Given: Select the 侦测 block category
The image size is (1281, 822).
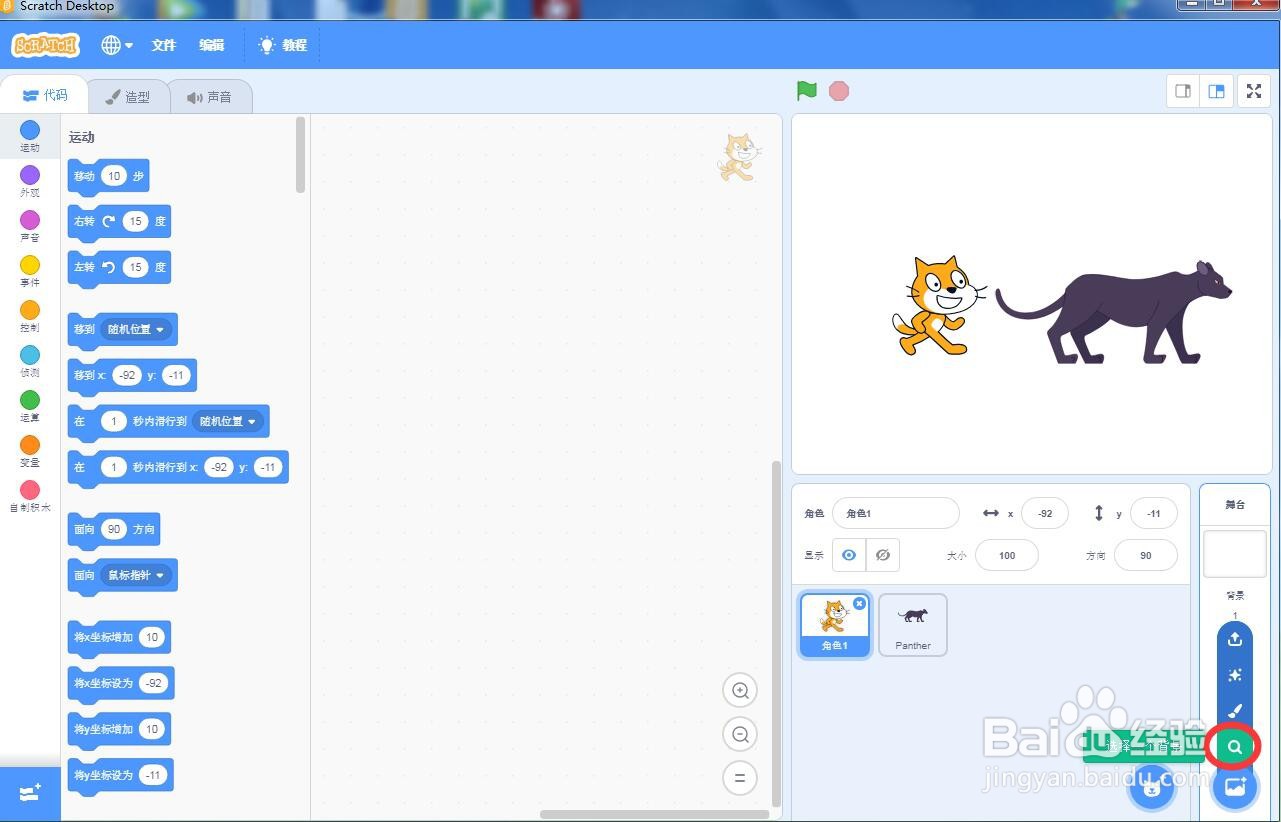Looking at the screenshot, I should click(x=30, y=362).
